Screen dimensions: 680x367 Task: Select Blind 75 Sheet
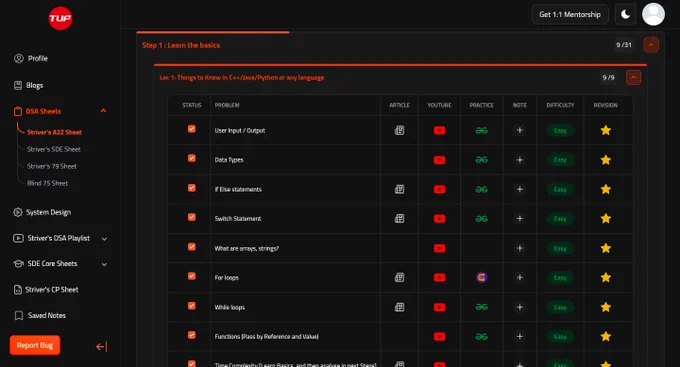[x=47, y=183]
